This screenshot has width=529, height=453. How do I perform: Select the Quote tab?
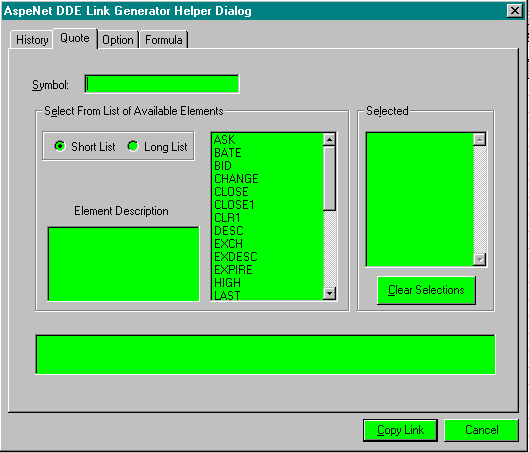coord(75,38)
